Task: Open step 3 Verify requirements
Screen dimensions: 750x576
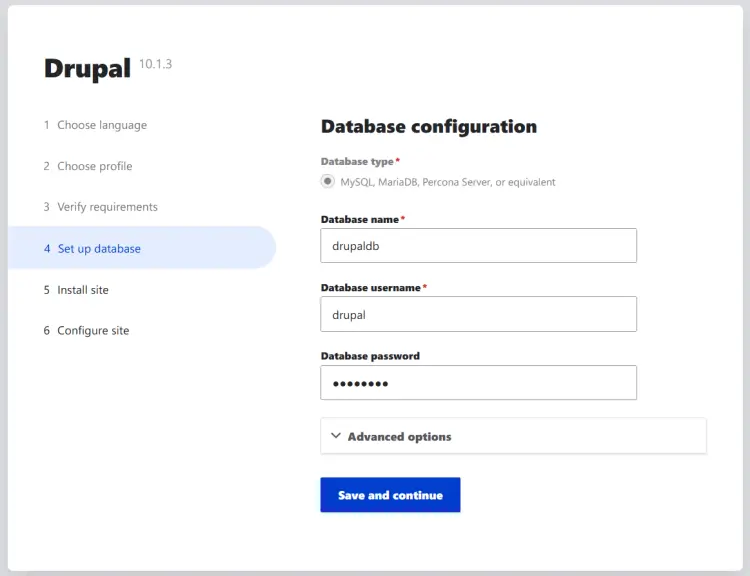Action: [x=107, y=207]
